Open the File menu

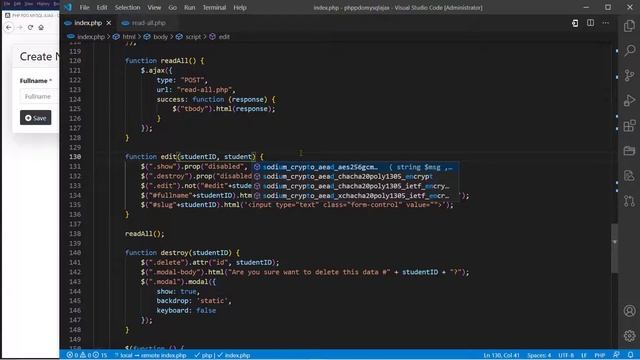[x=84, y=7]
